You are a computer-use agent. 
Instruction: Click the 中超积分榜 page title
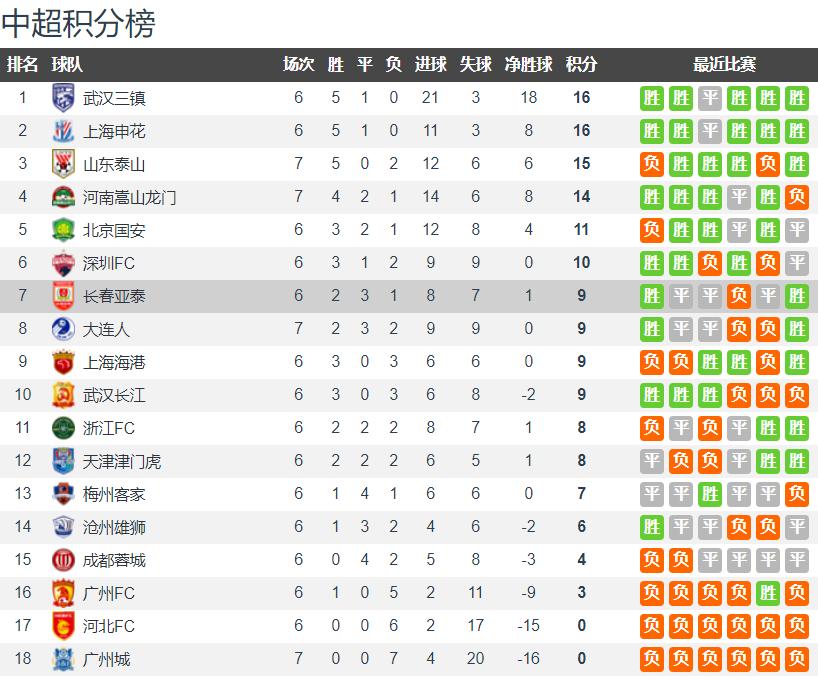pyautogui.click(x=79, y=24)
